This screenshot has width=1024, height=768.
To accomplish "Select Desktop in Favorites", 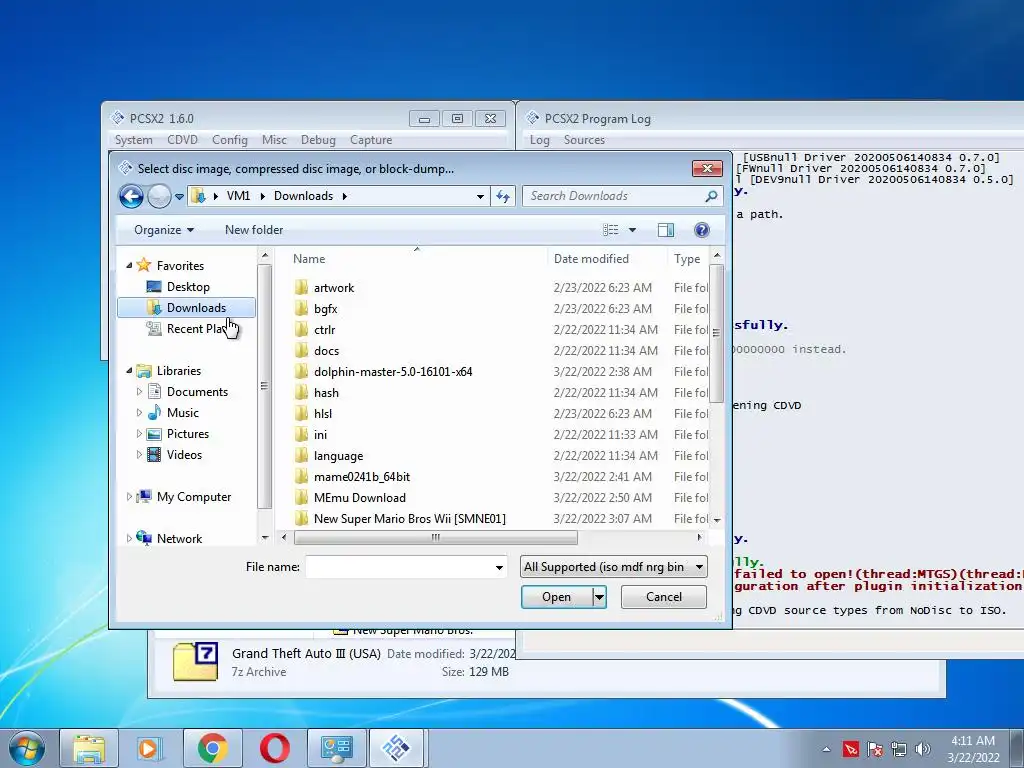I will point(188,287).
